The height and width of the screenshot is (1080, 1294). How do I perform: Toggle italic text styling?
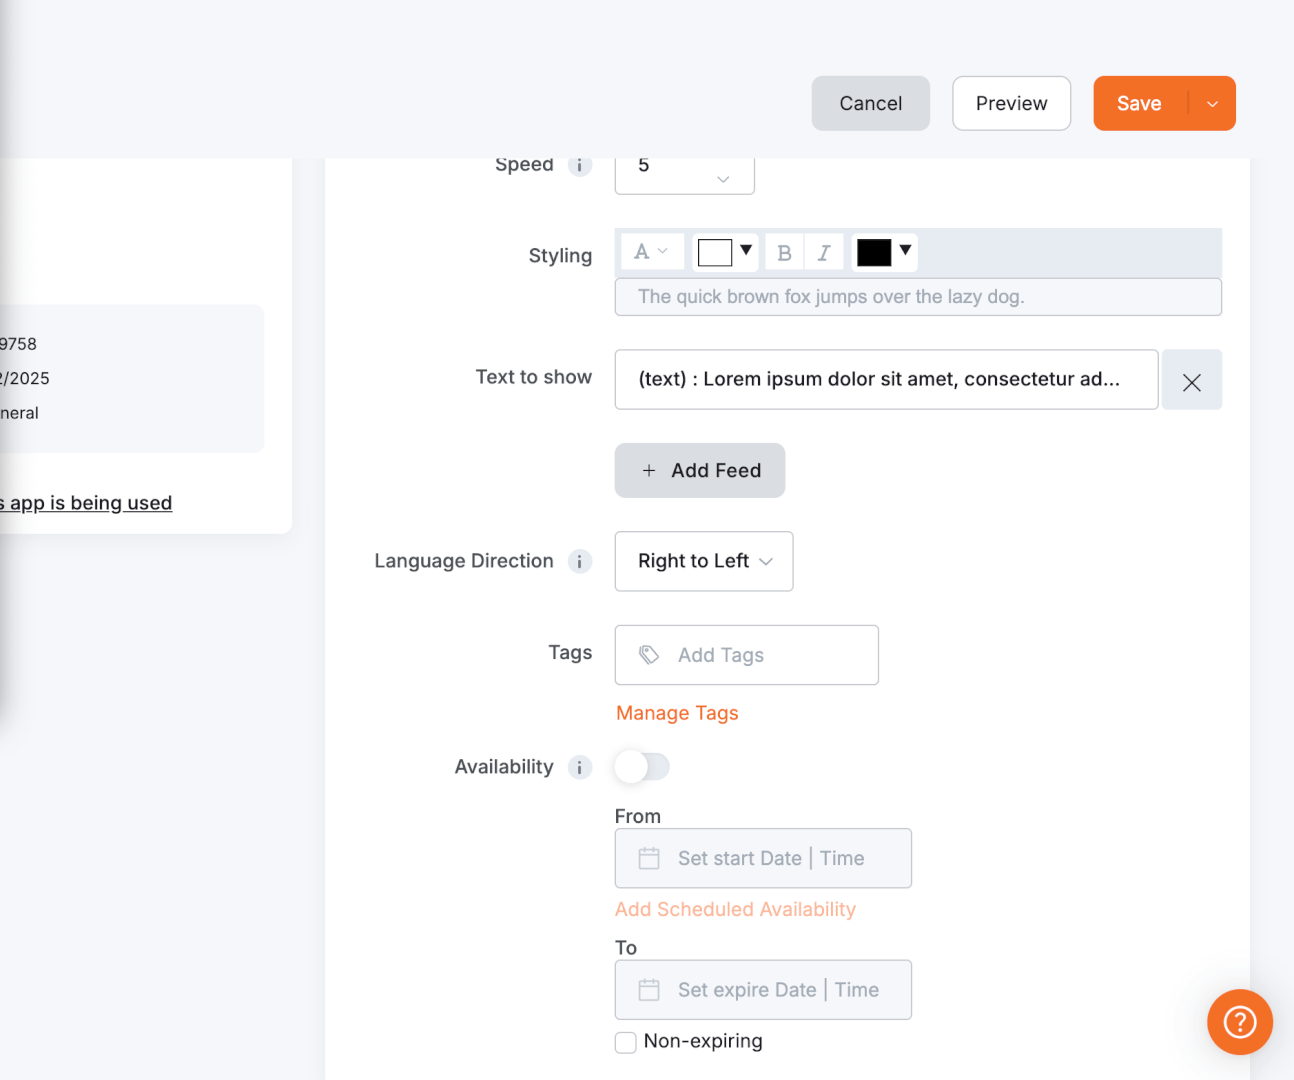coord(823,252)
